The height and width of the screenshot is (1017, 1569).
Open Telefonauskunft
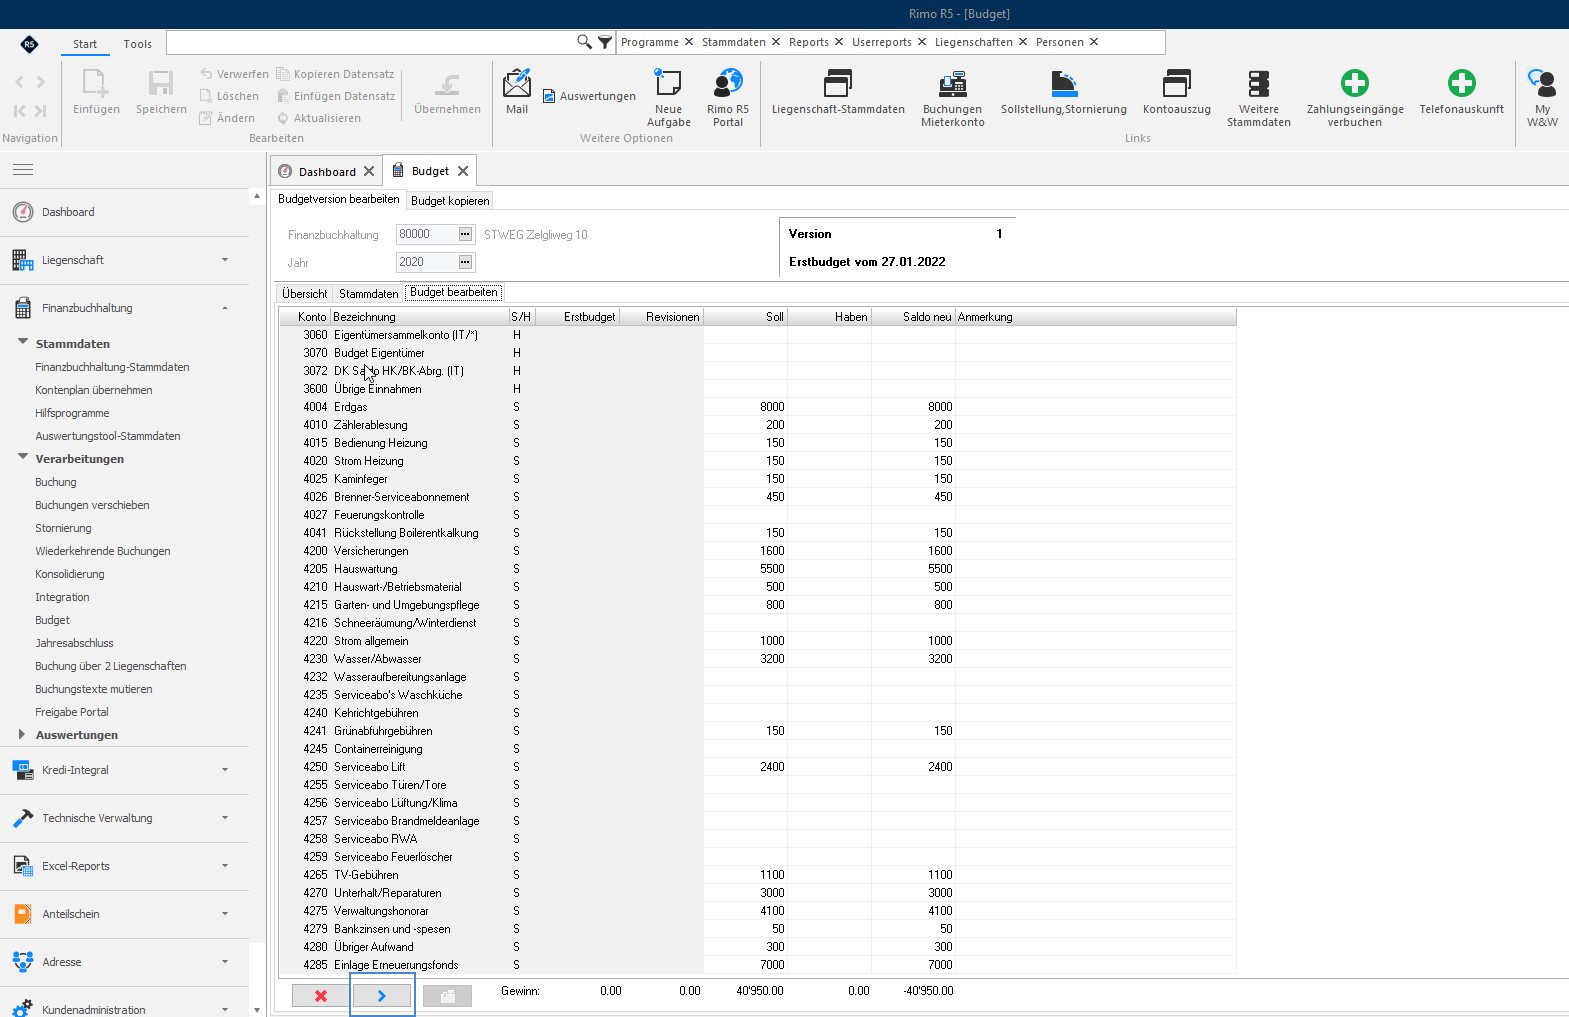pyautogui.click(x=1462, y=92)
